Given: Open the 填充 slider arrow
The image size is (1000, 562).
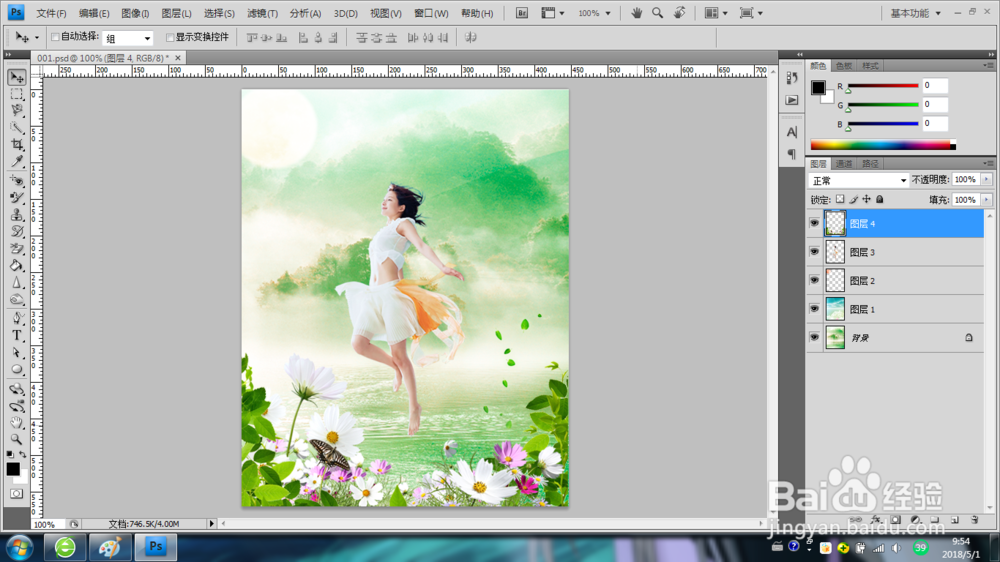Looking at the screenshot, I should point(987,200).
